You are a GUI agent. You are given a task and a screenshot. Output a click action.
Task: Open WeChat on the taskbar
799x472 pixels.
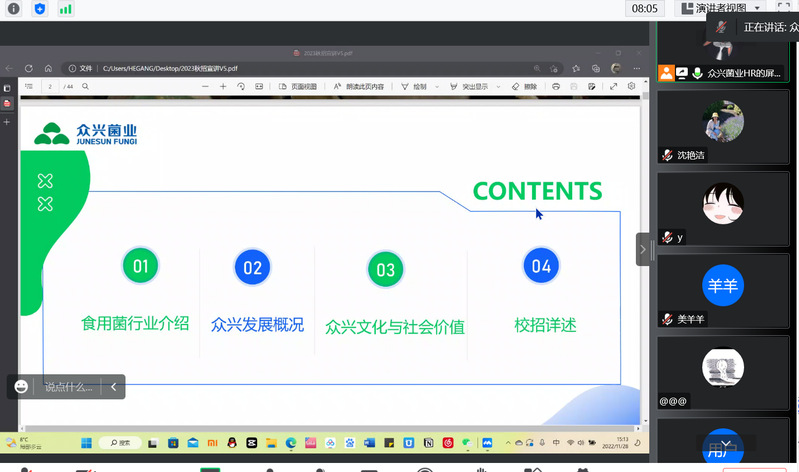467,443
